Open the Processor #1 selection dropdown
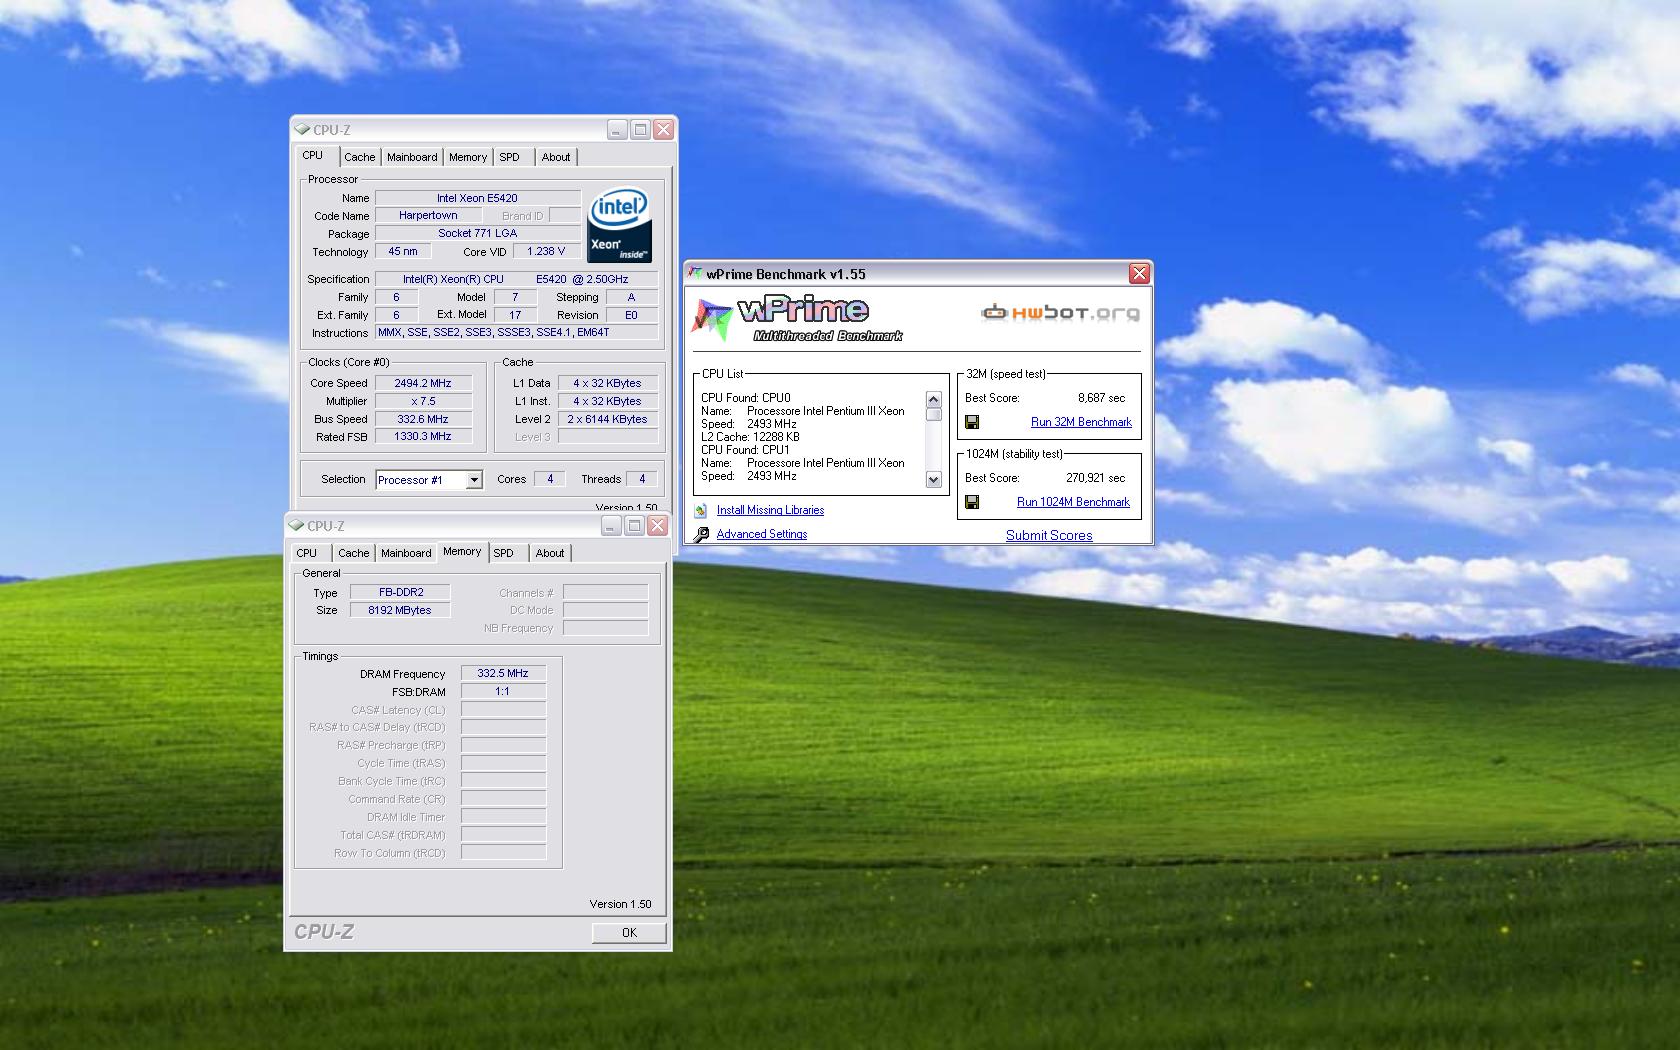 (474, 480)
